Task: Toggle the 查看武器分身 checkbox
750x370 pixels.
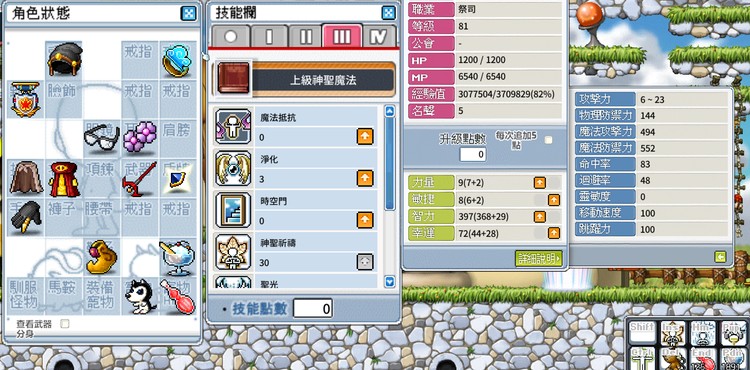Action: pos(65,324)
